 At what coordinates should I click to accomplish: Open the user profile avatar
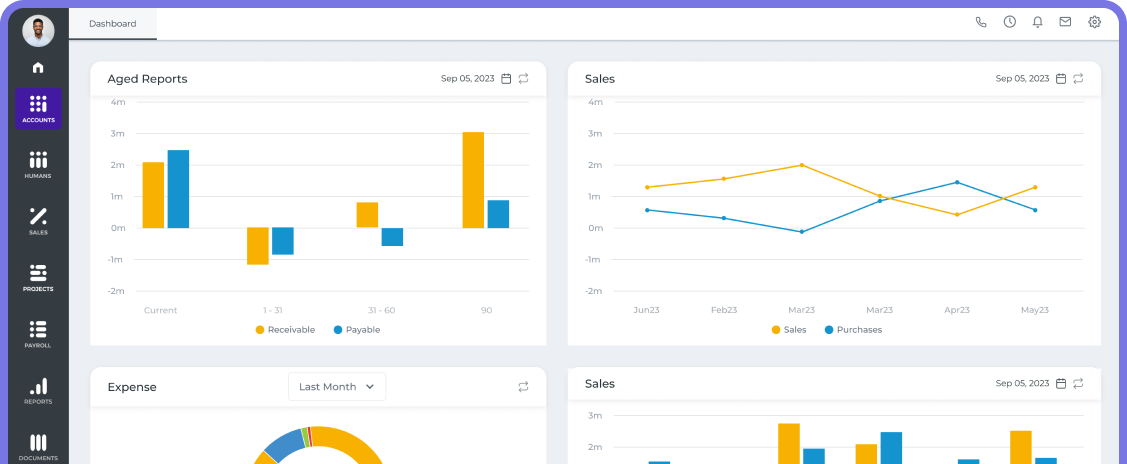tap(38, 31)
